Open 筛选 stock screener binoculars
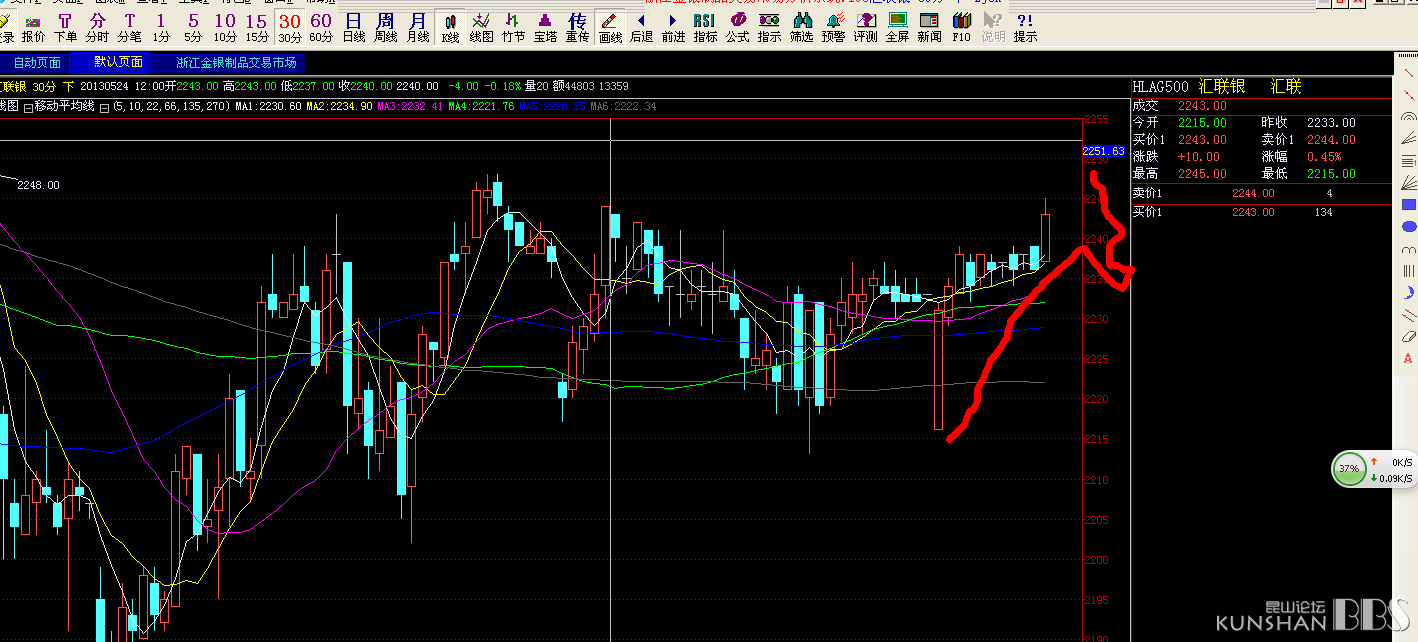 801,27
